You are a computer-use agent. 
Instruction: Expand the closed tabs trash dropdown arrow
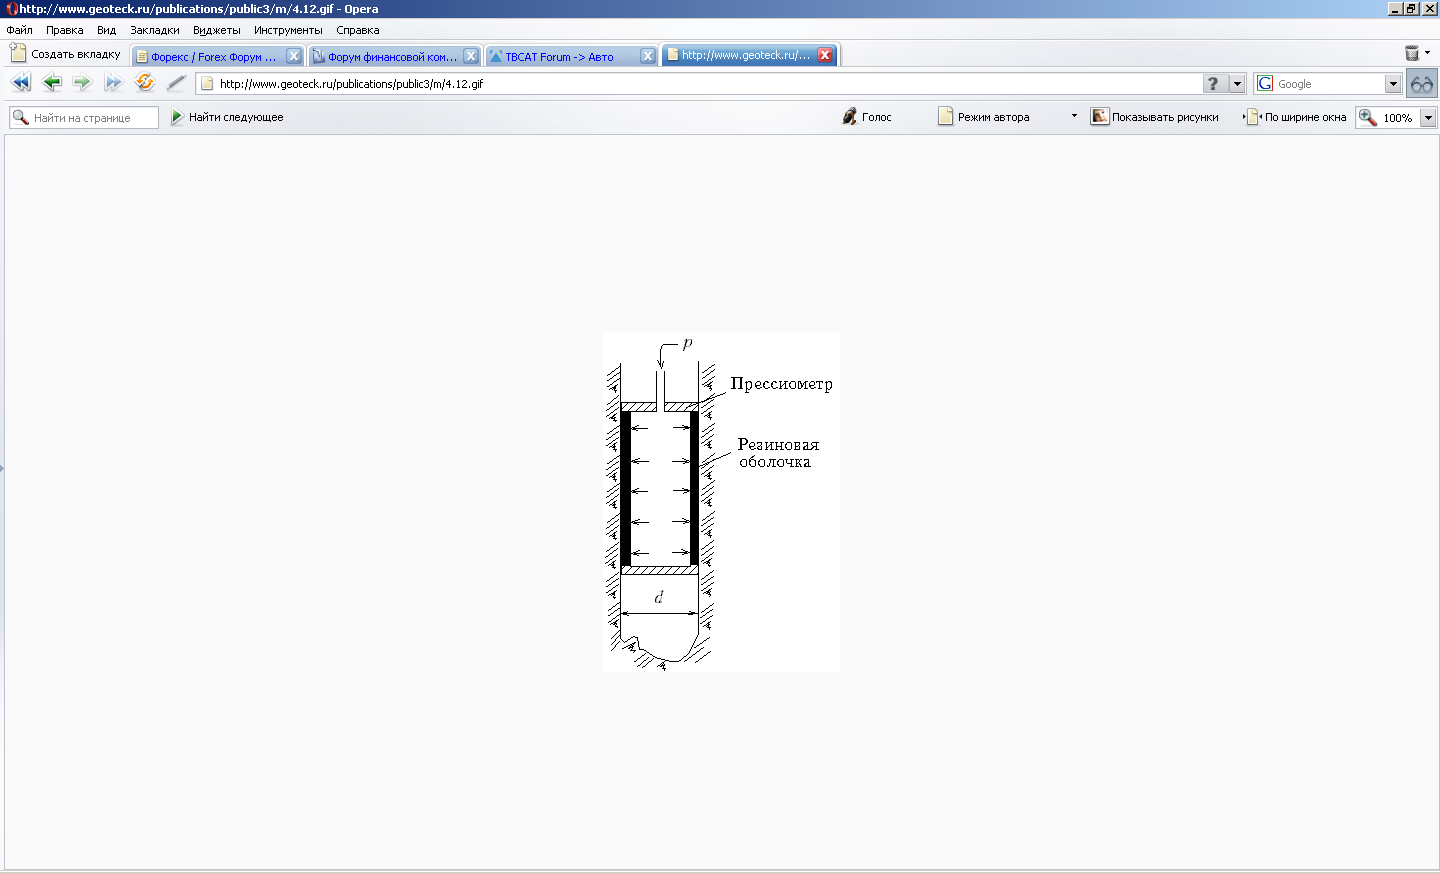[1427, 53]
